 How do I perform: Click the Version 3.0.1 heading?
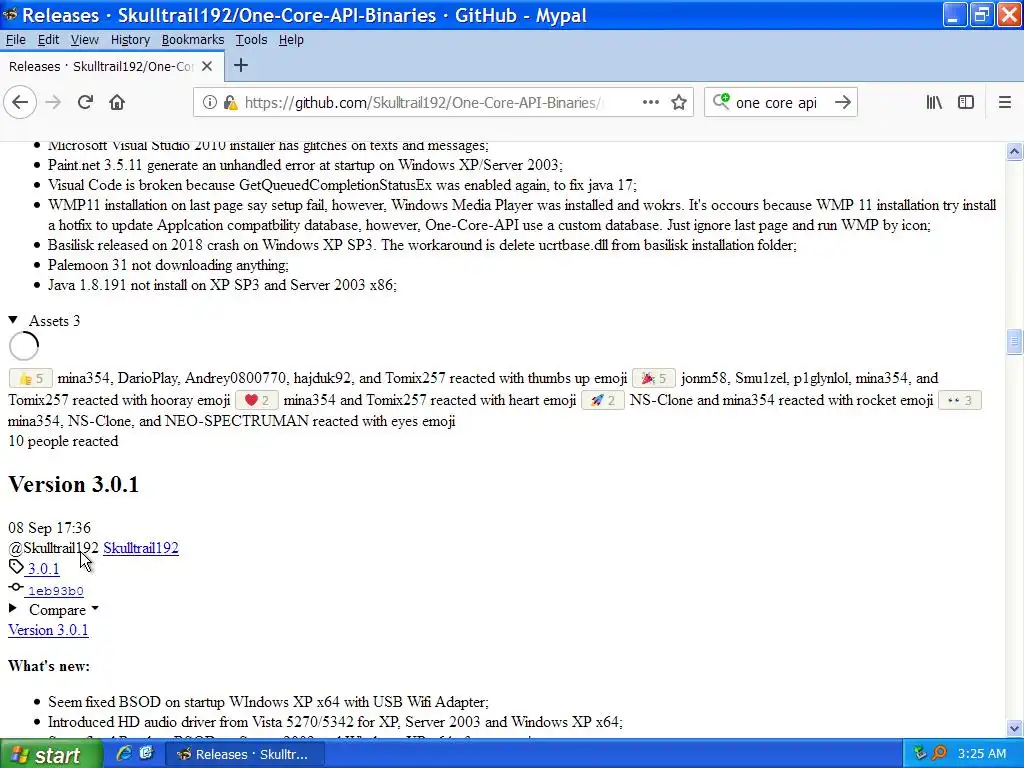pos(73,485)
